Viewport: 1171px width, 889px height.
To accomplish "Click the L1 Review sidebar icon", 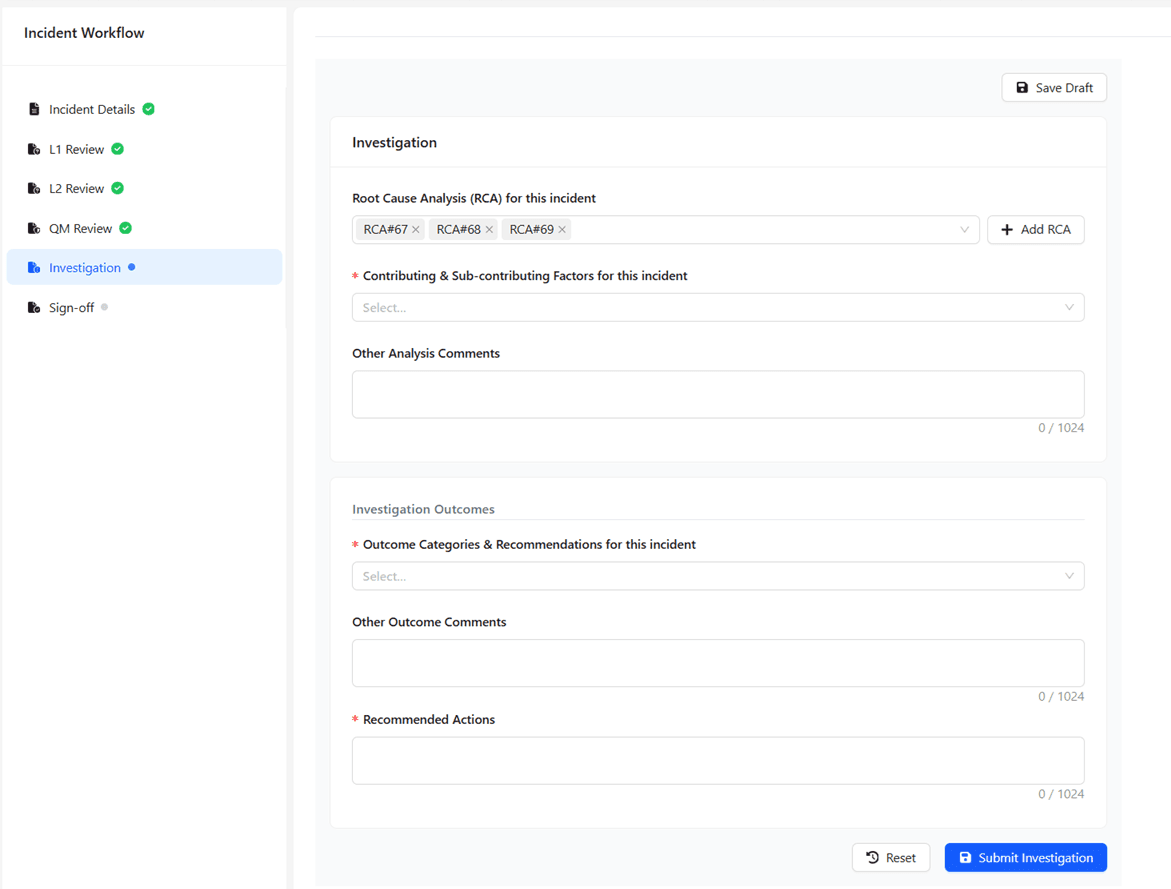I will (34, 149).
